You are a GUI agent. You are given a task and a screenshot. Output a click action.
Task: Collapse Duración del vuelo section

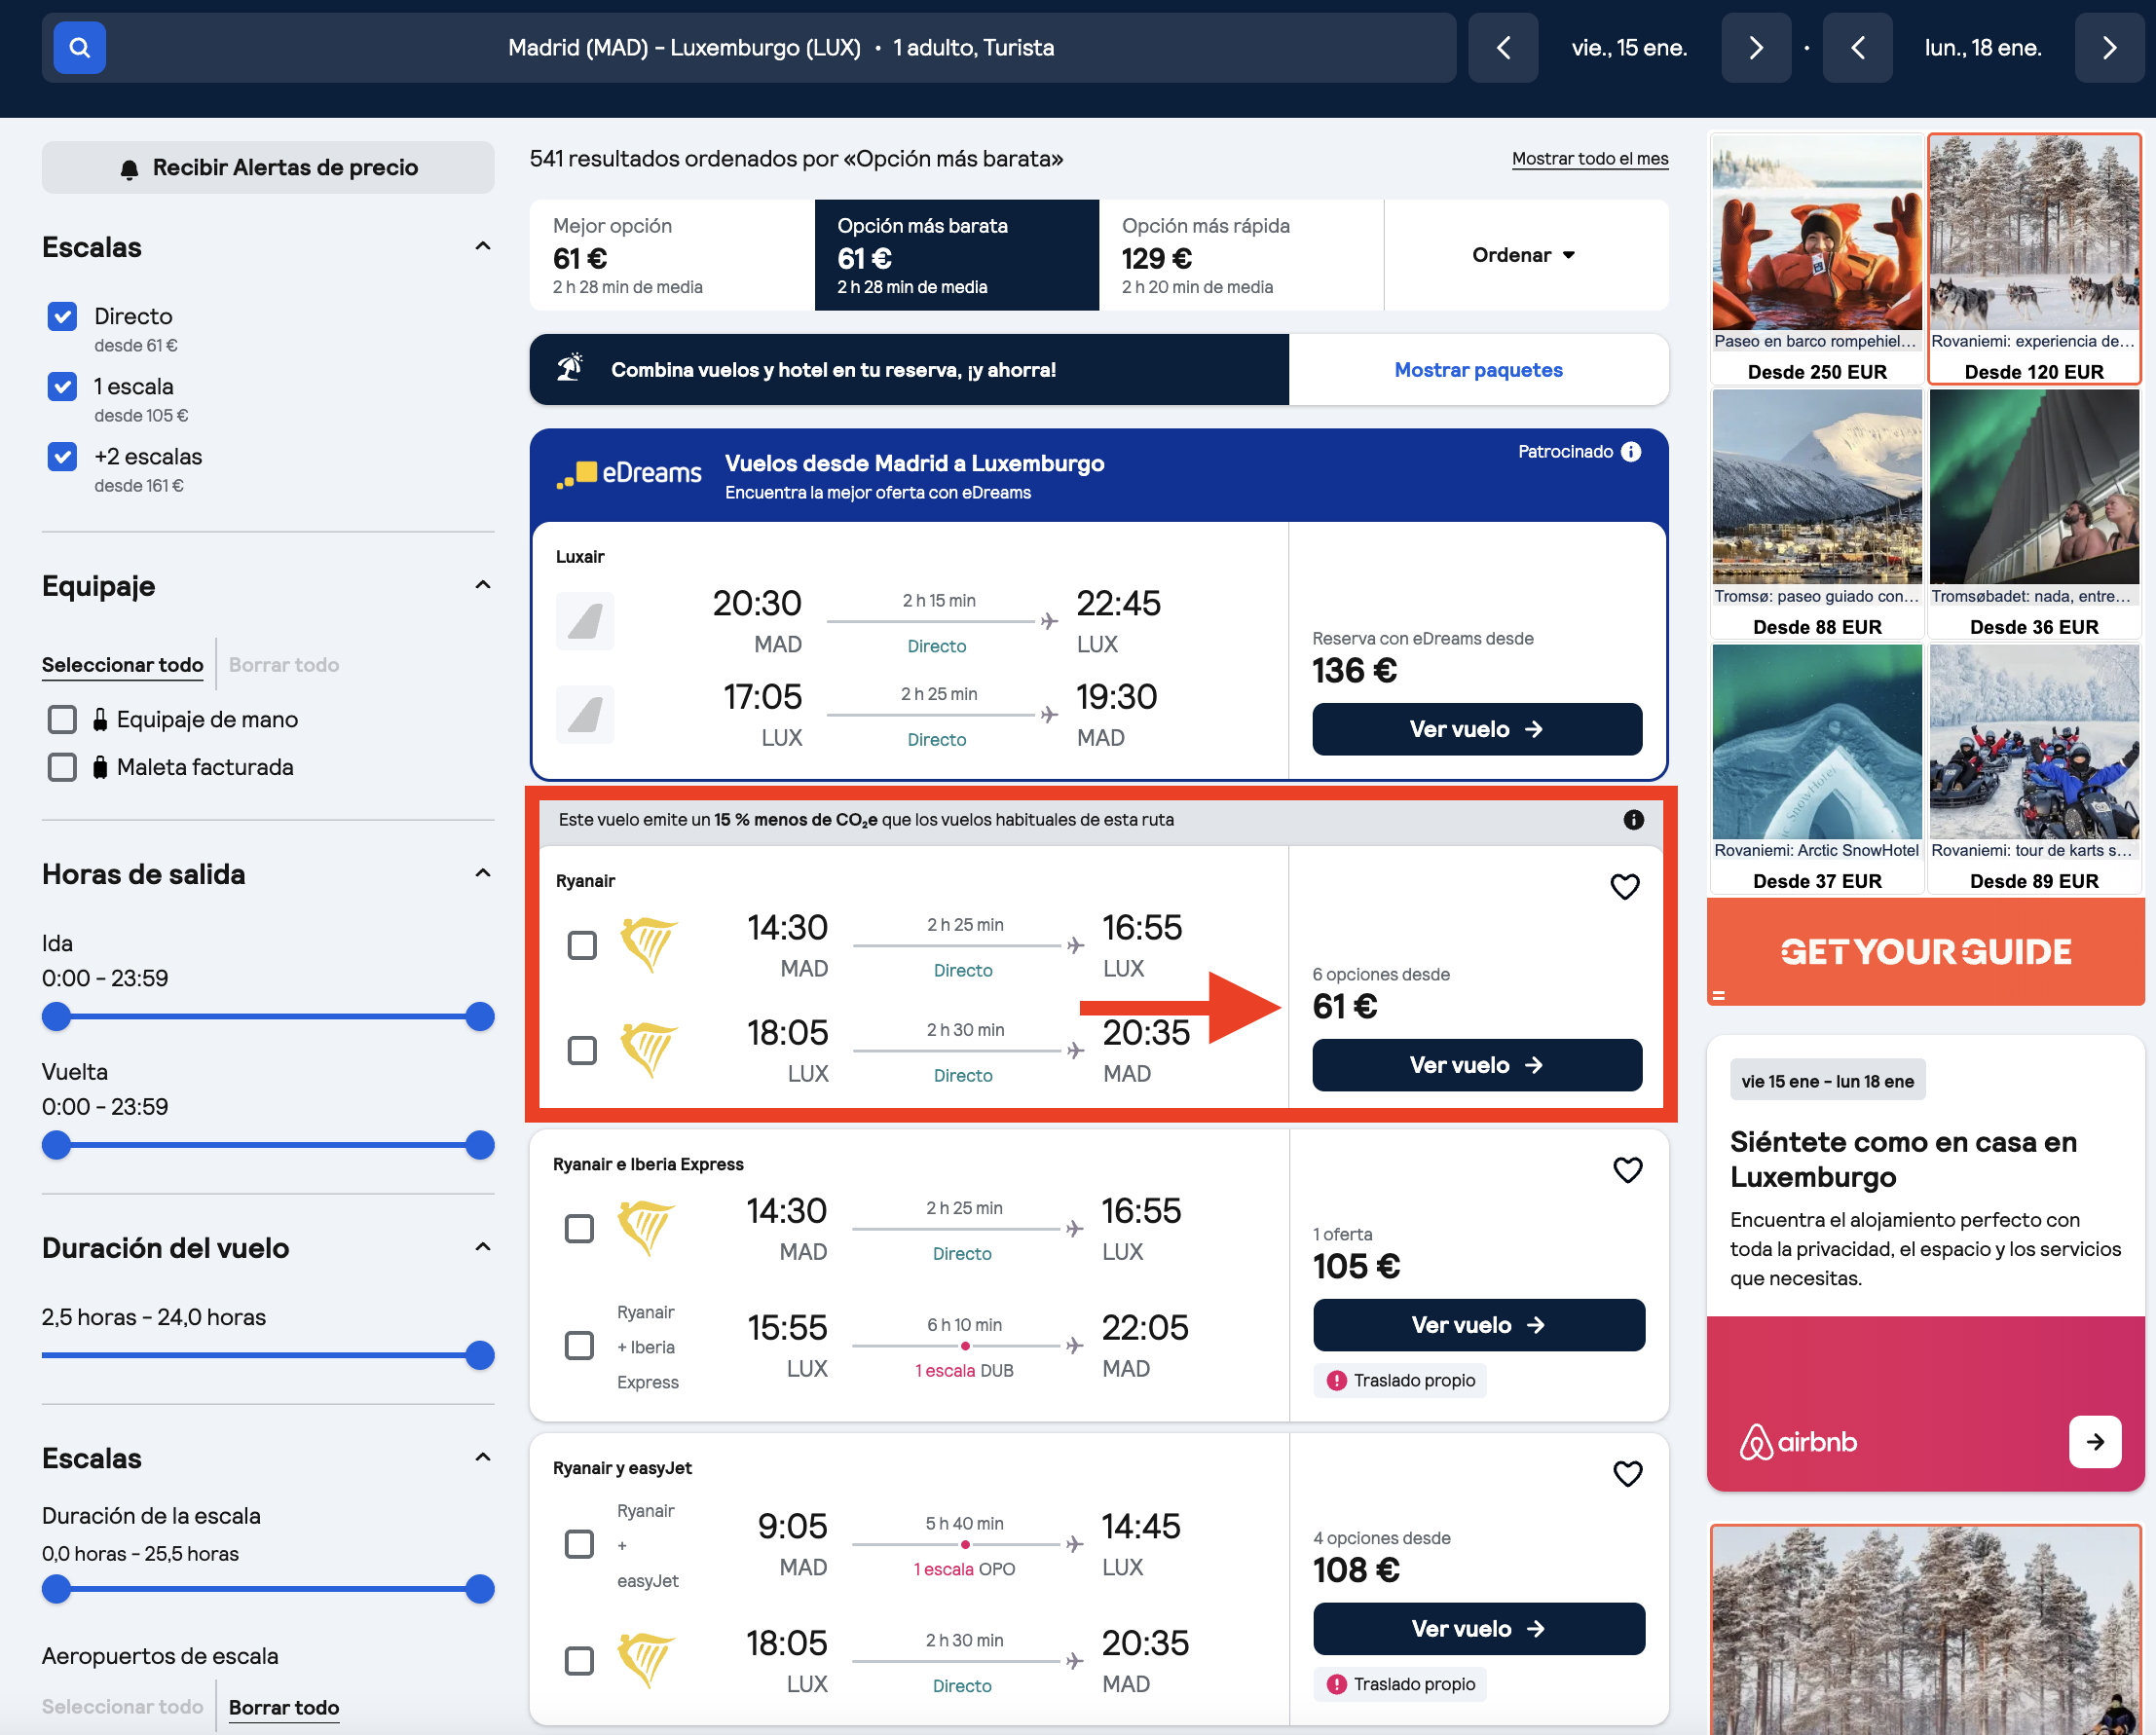point(483,1247)
